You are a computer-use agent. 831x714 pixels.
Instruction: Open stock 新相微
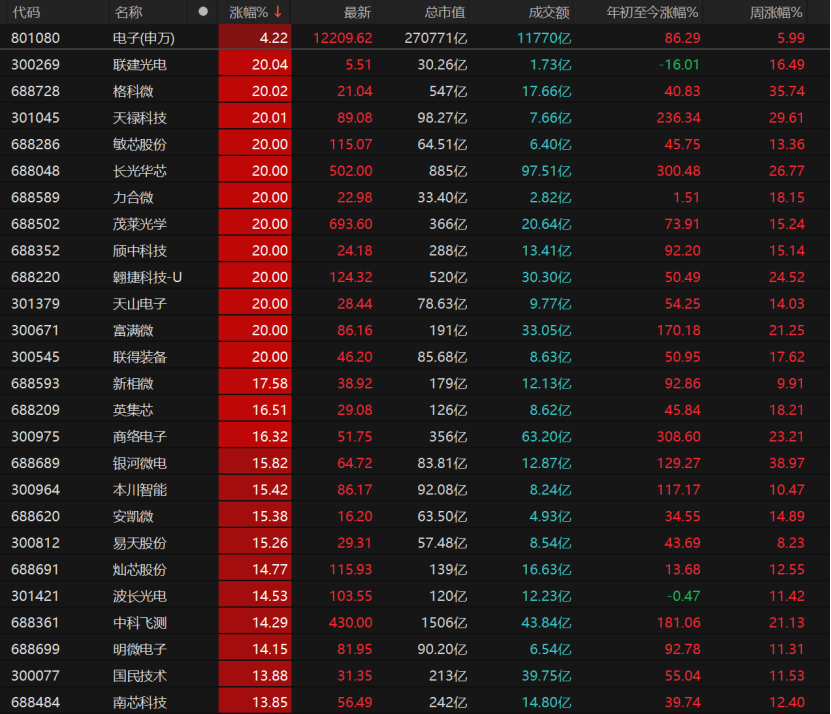[133, 383]
